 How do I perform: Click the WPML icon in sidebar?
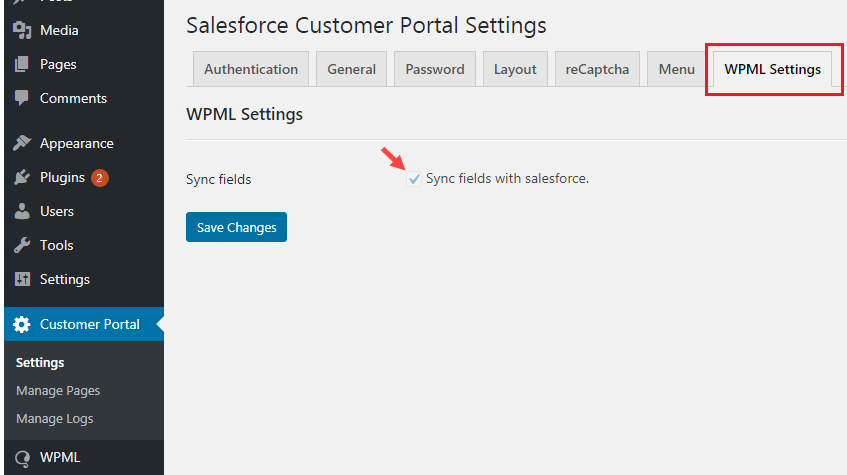(21, 458)
